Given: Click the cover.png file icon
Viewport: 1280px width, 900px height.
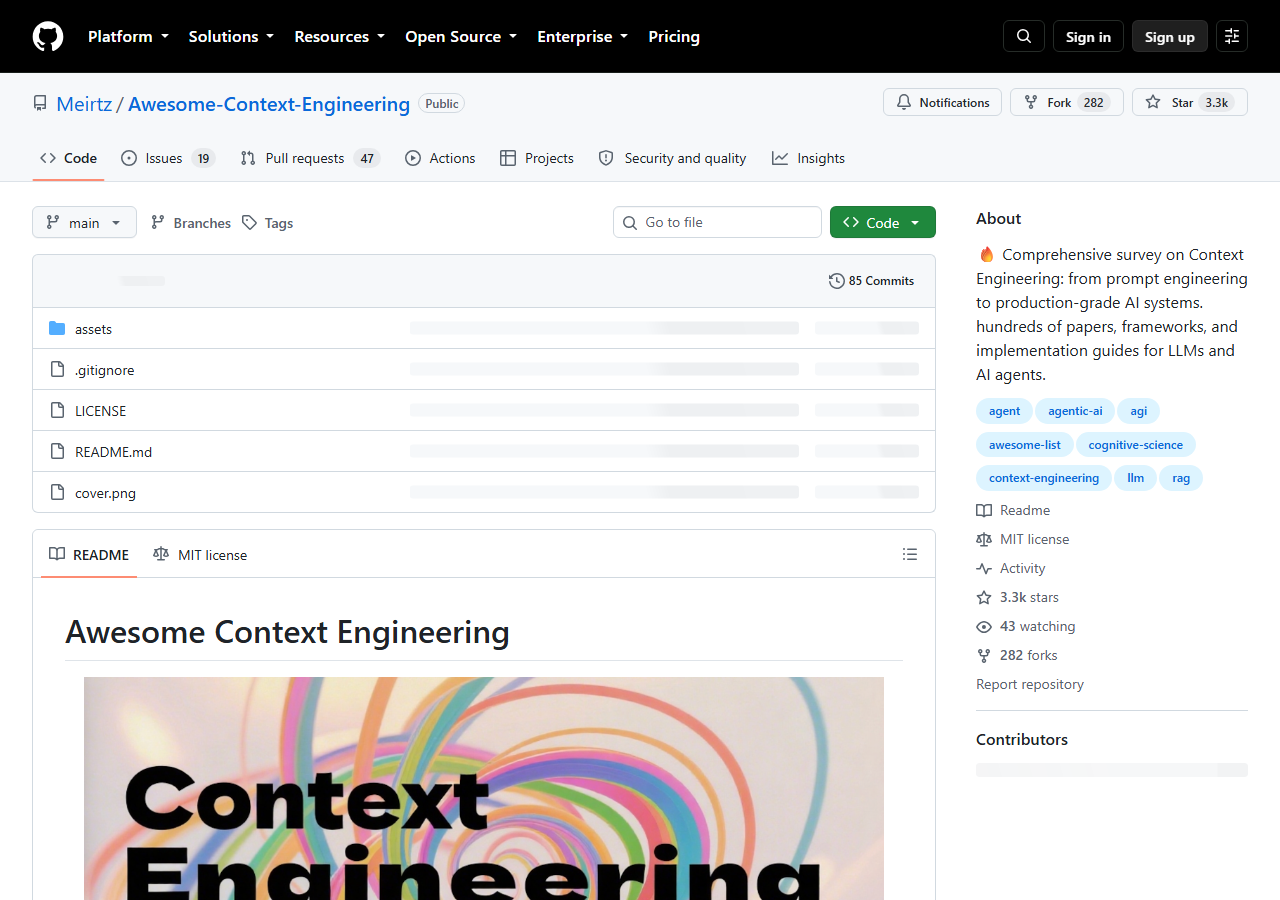Looking at the screenshot, I should coord(57,493).
